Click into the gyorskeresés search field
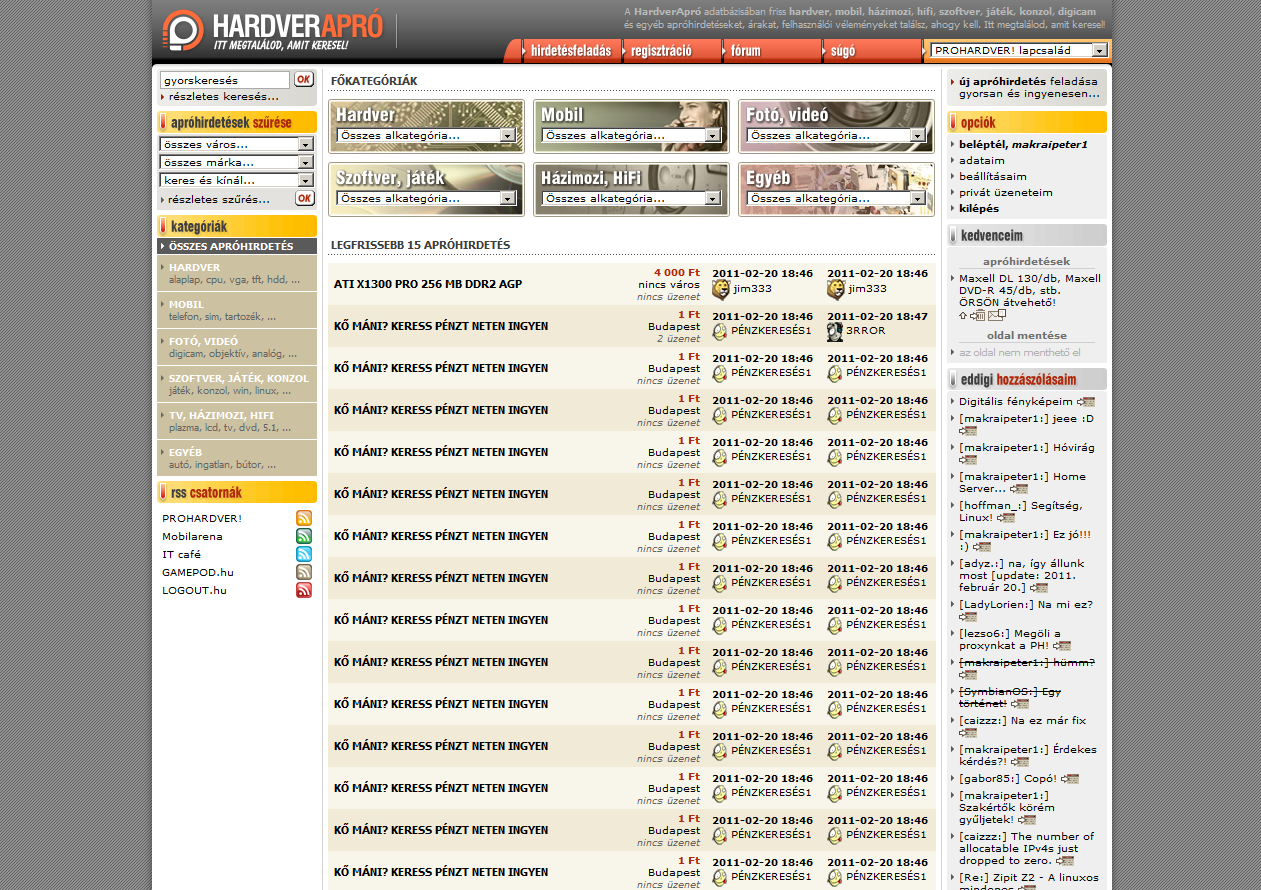This screenshot has width=1261, height=890. pos(225,79)
